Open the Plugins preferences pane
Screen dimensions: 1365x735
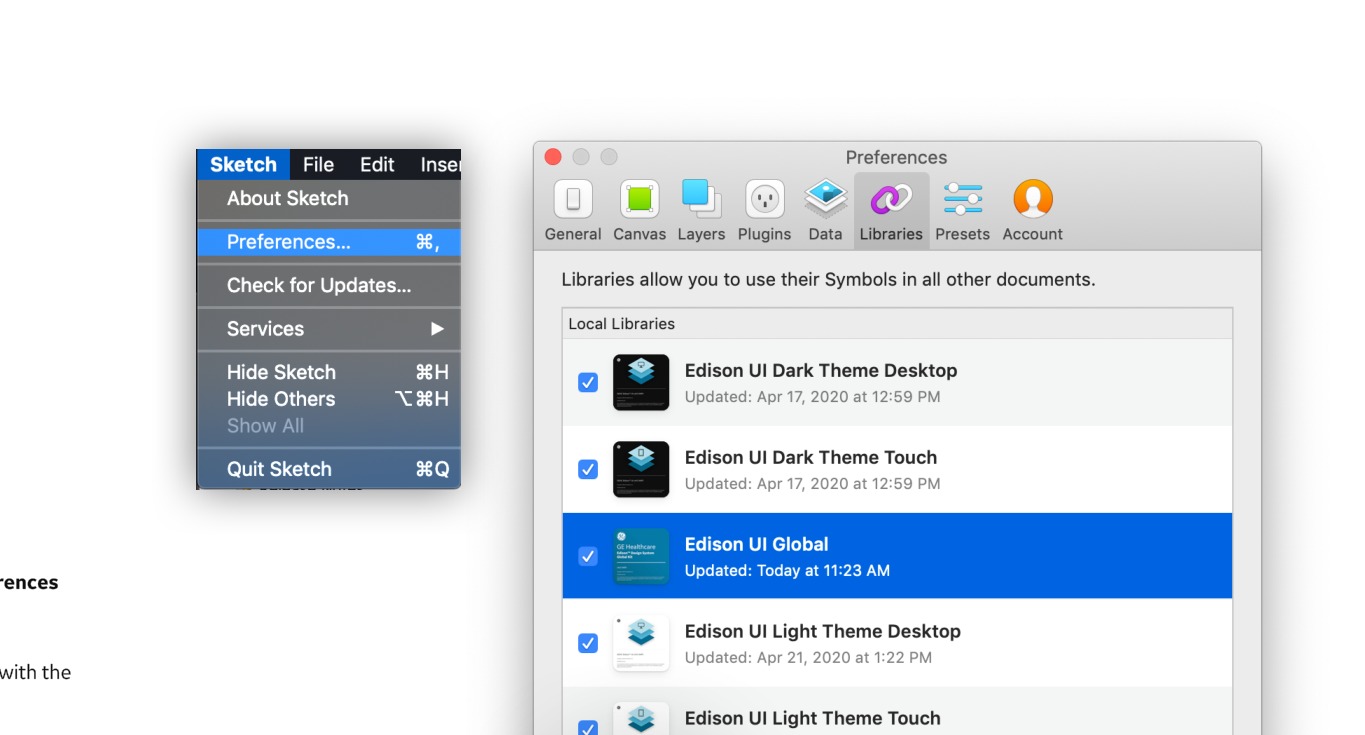pyautogui.click(x=764, y=211)
